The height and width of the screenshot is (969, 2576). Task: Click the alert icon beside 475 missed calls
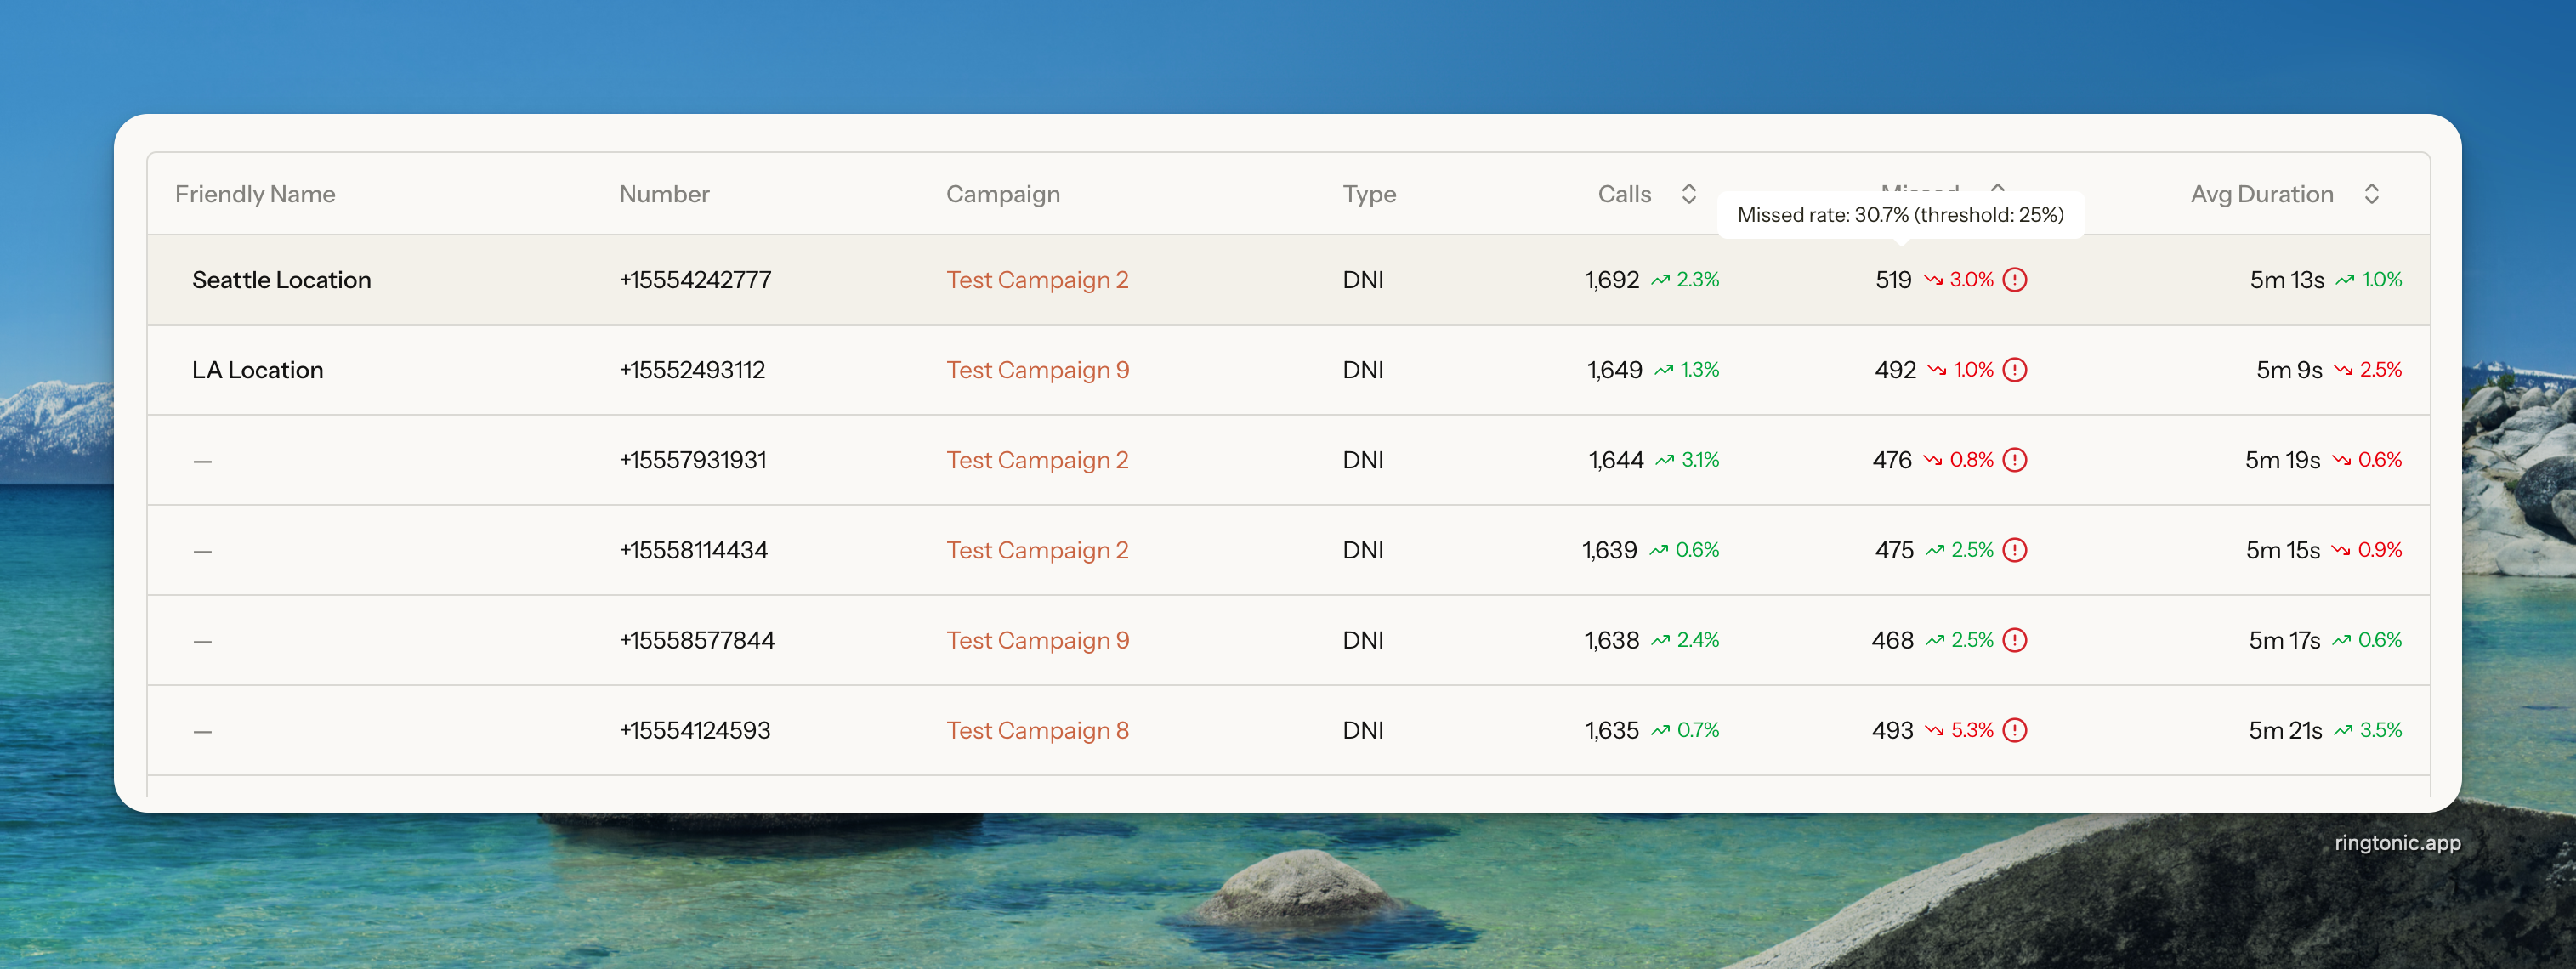[2015, 550]
